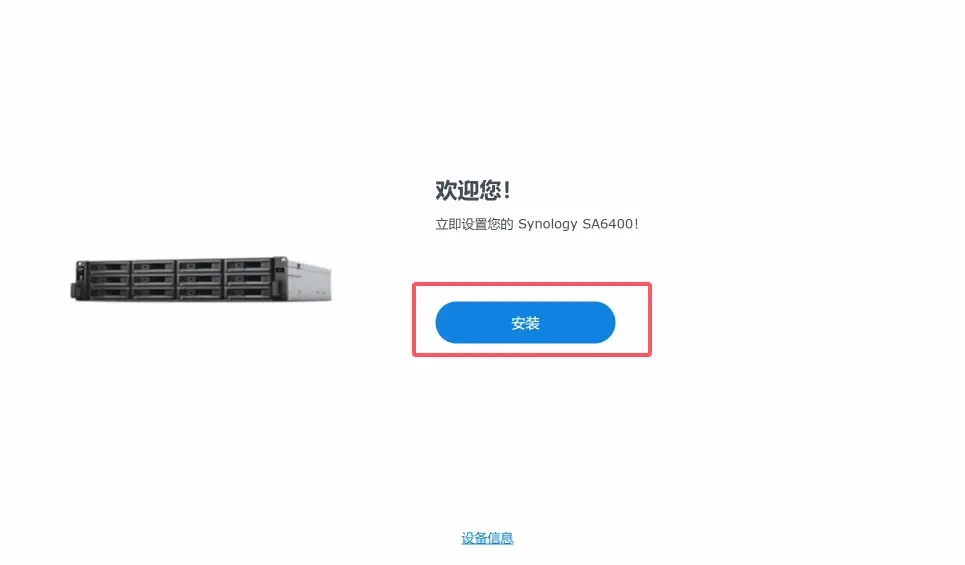Select the 欢迎您! welcome heading

tap(473, 190)
